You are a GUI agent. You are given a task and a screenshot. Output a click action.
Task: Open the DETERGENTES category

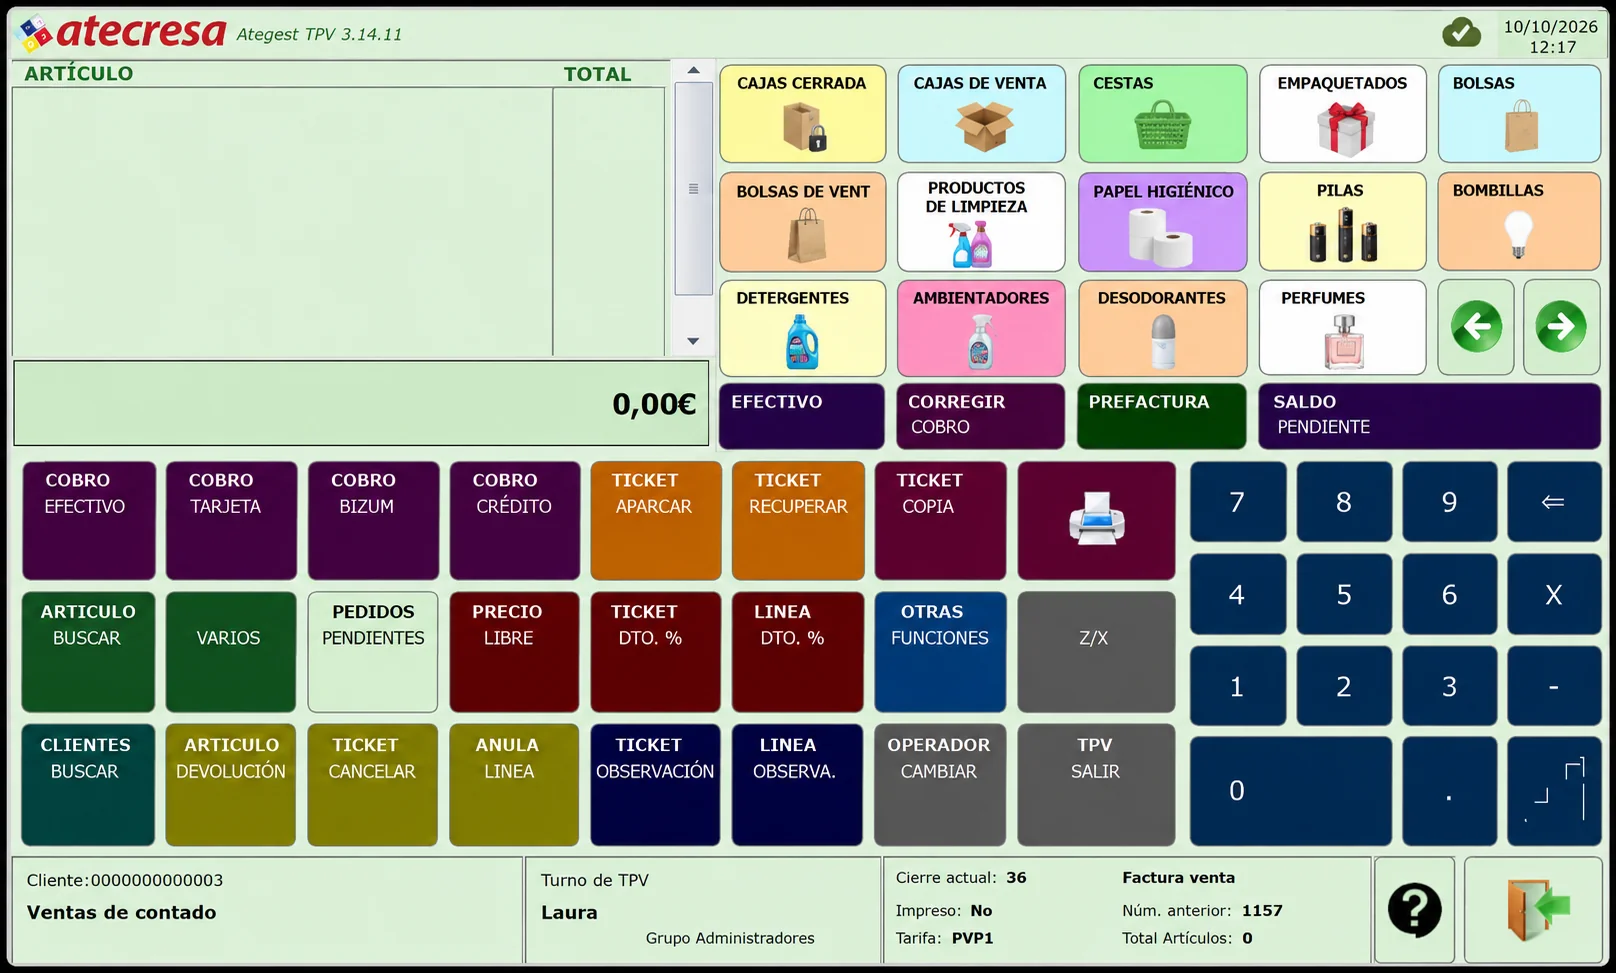tap(802, 328)
